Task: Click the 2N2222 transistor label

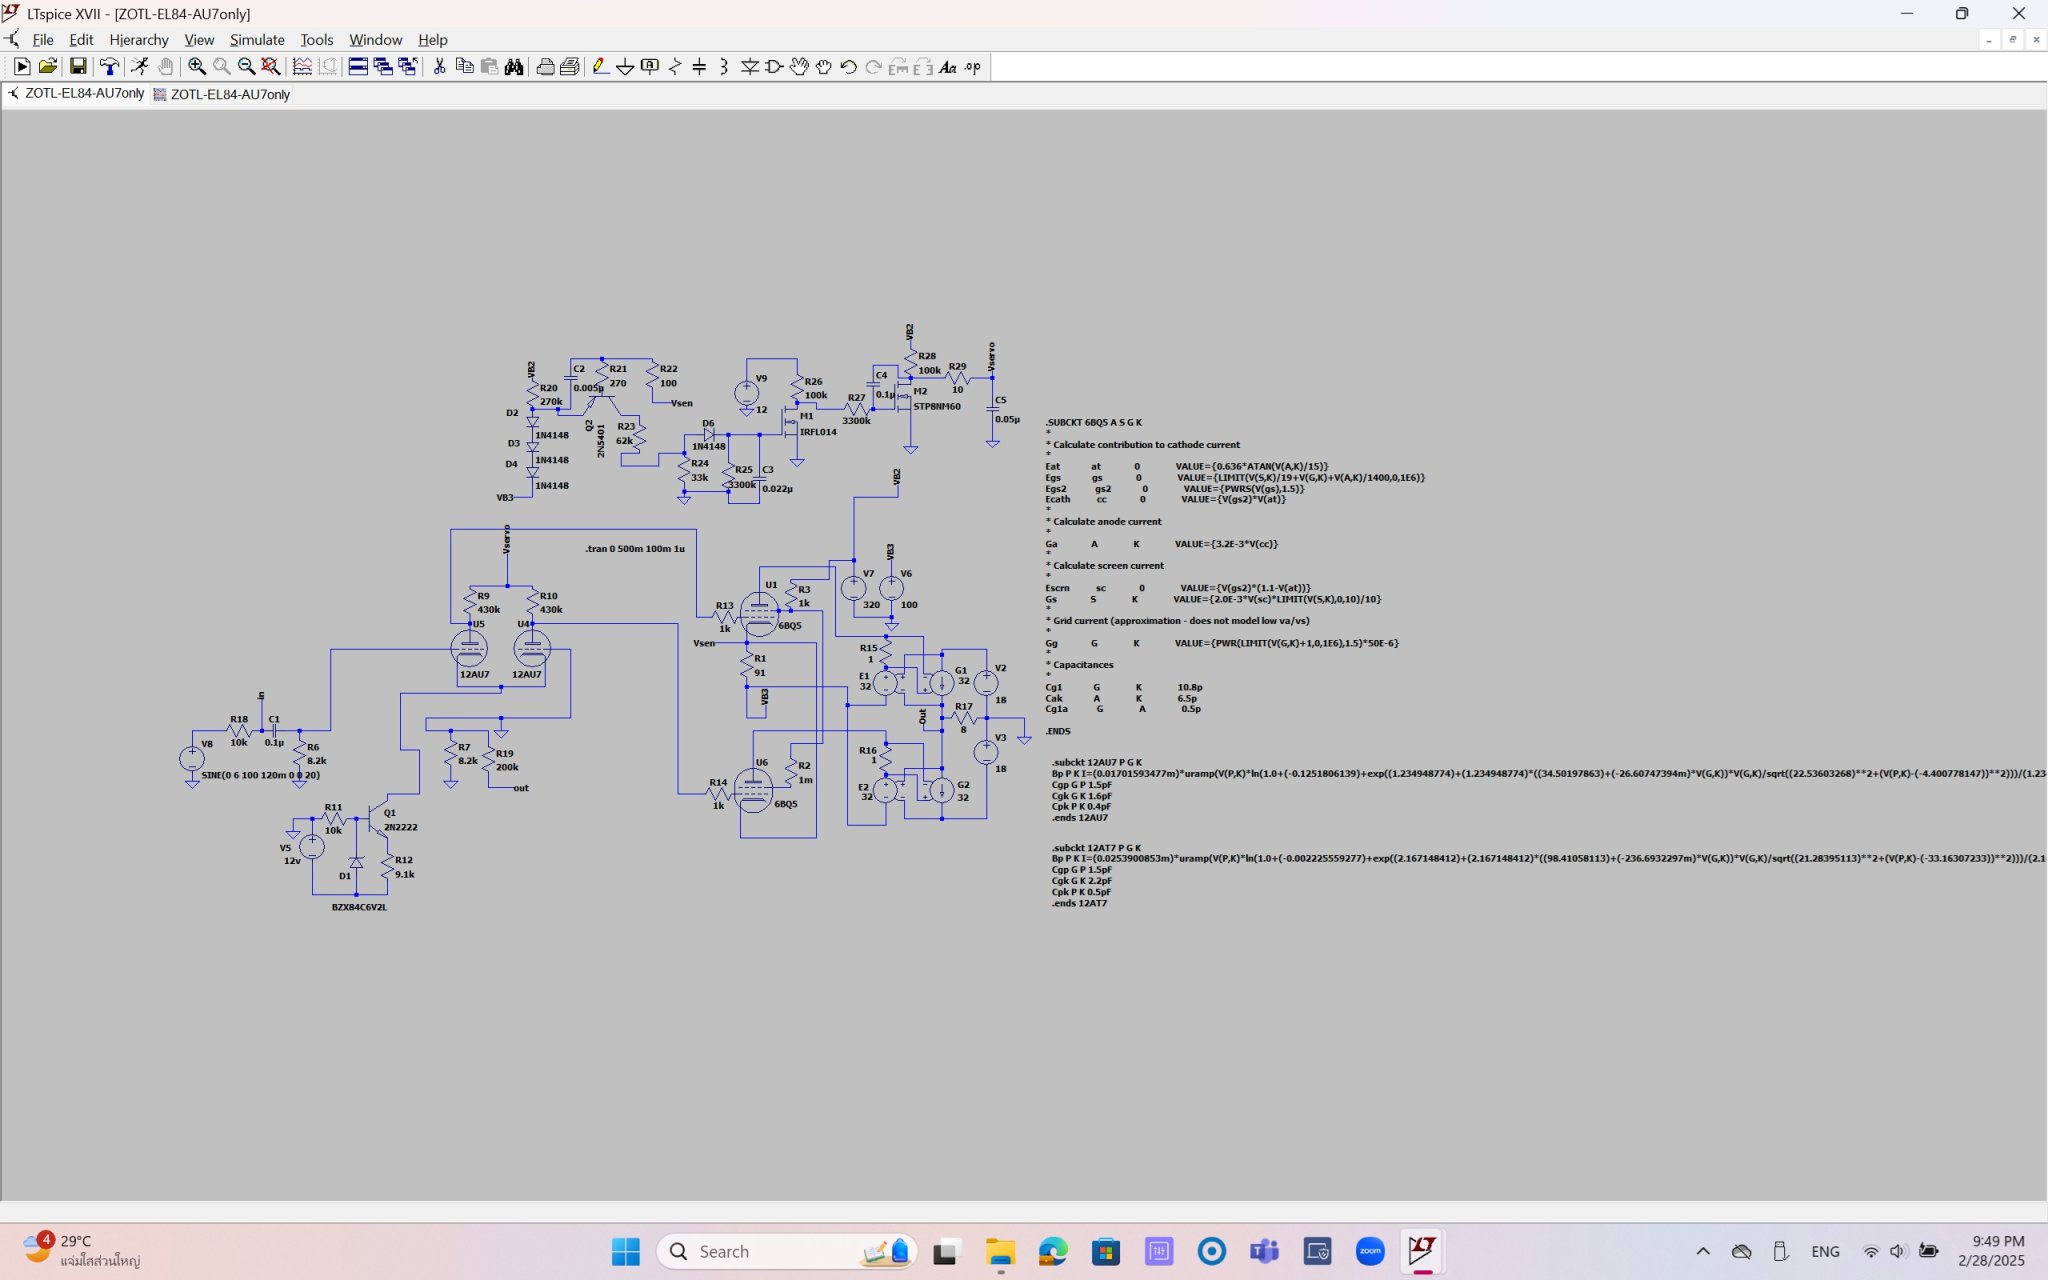Action: click(401, 827)
